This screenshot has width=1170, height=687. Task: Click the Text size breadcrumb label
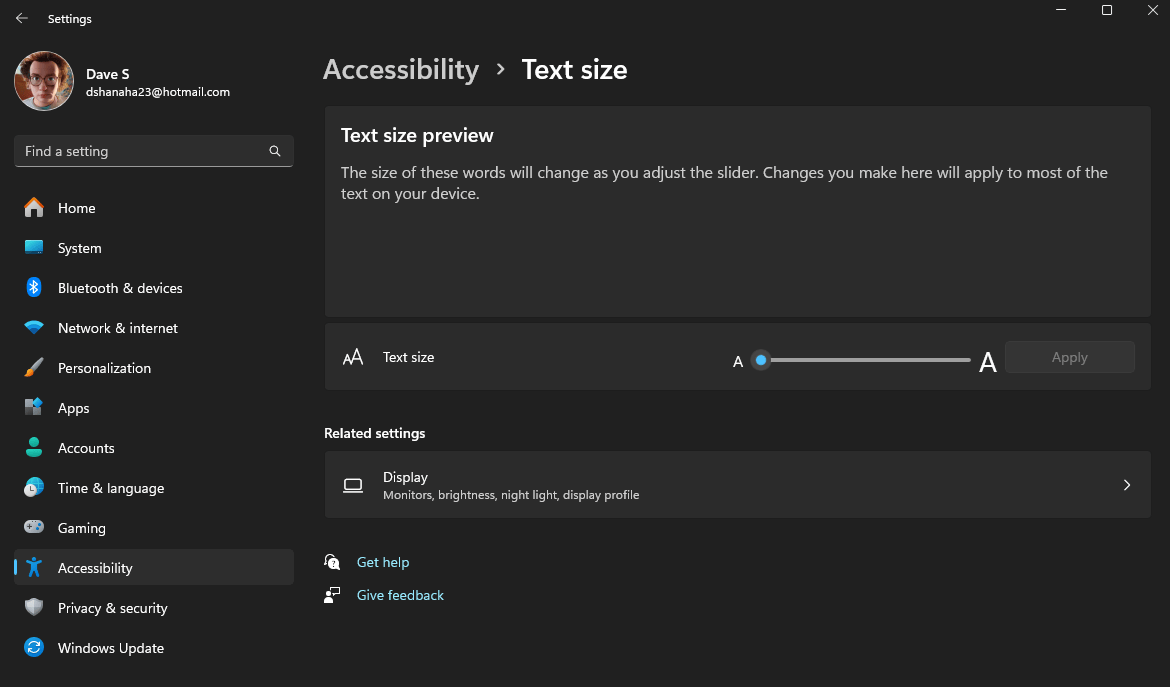coord(574,69)
